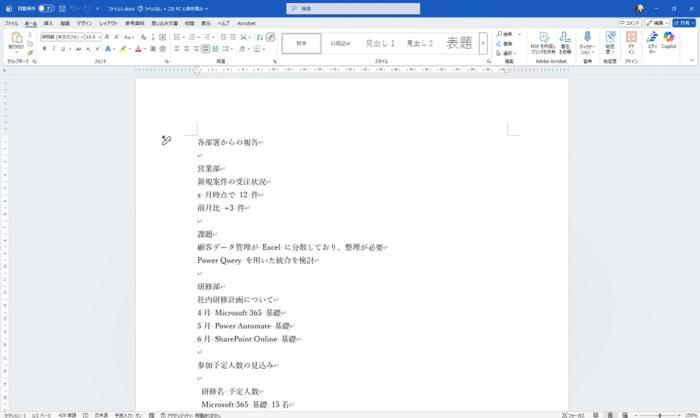The width and height of the screenshot is (700, 418).
Task: Click the Paste clipboard icon
Action: point(16,41)
